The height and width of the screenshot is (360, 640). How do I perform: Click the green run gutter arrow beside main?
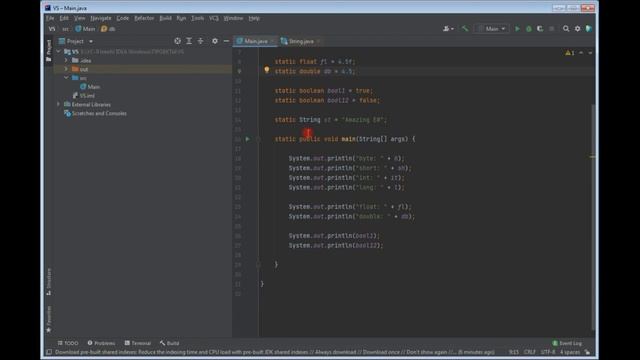247,139
